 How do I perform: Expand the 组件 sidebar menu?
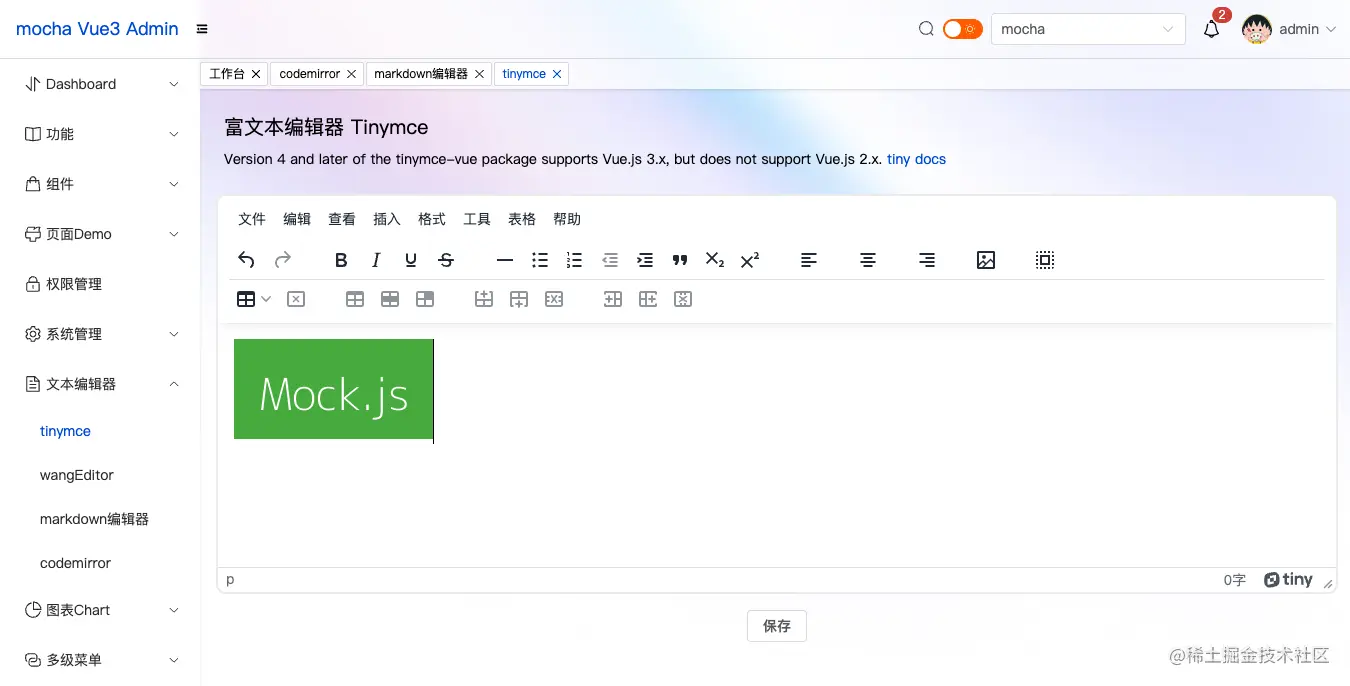(x=100, y=184)
